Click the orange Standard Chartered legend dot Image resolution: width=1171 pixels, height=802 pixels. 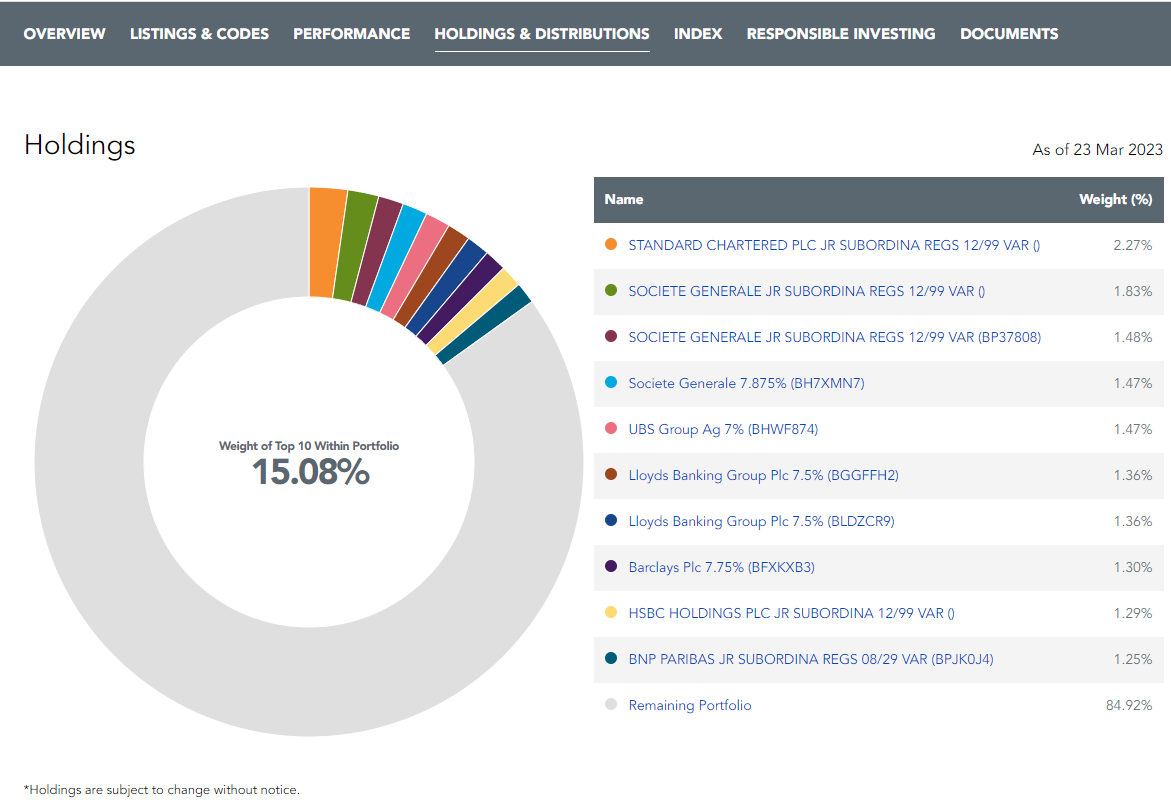611,245
